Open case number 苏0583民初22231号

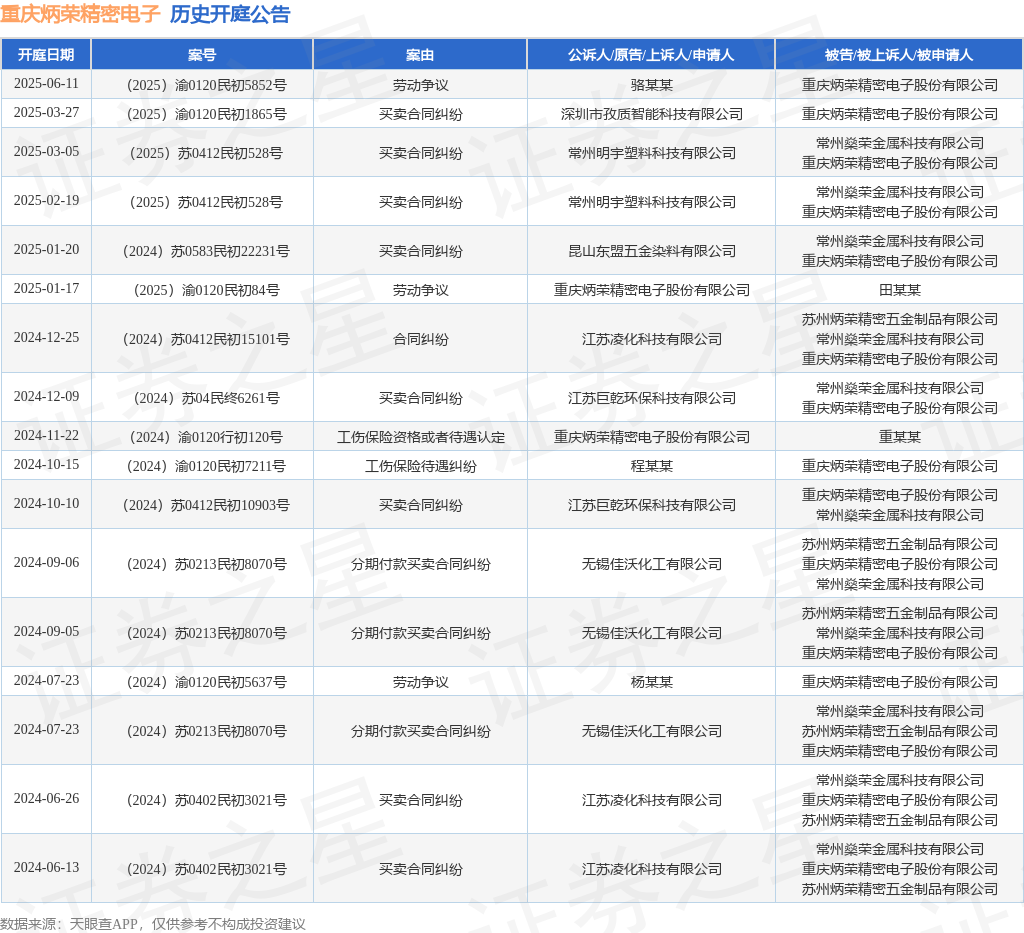pyautogui.click(x=202, y=251)
